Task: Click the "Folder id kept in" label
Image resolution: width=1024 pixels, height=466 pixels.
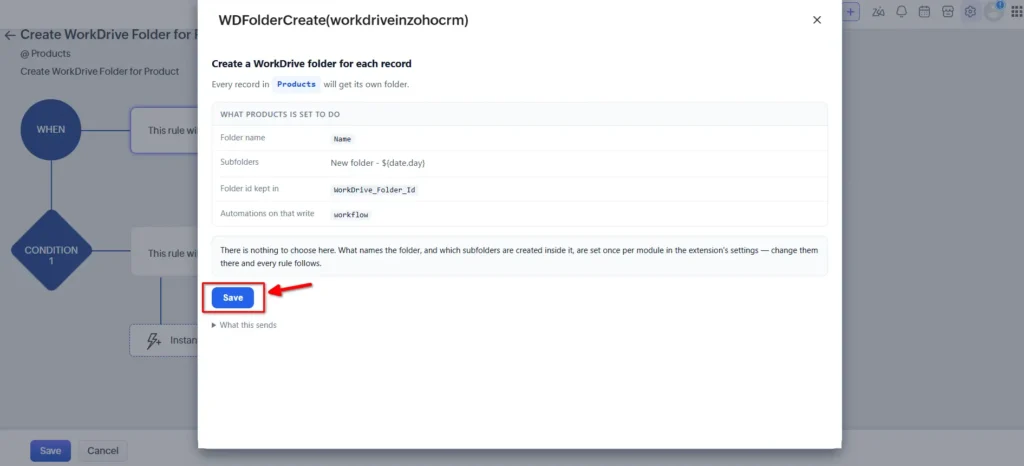Action: point(250,189)
